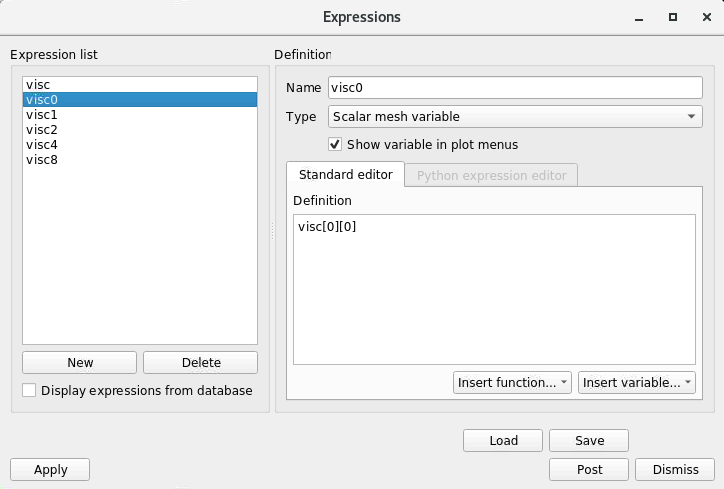Open the Insert variable menu
The width and height of the screenshot is (724, 489).
tap(637, 383)
